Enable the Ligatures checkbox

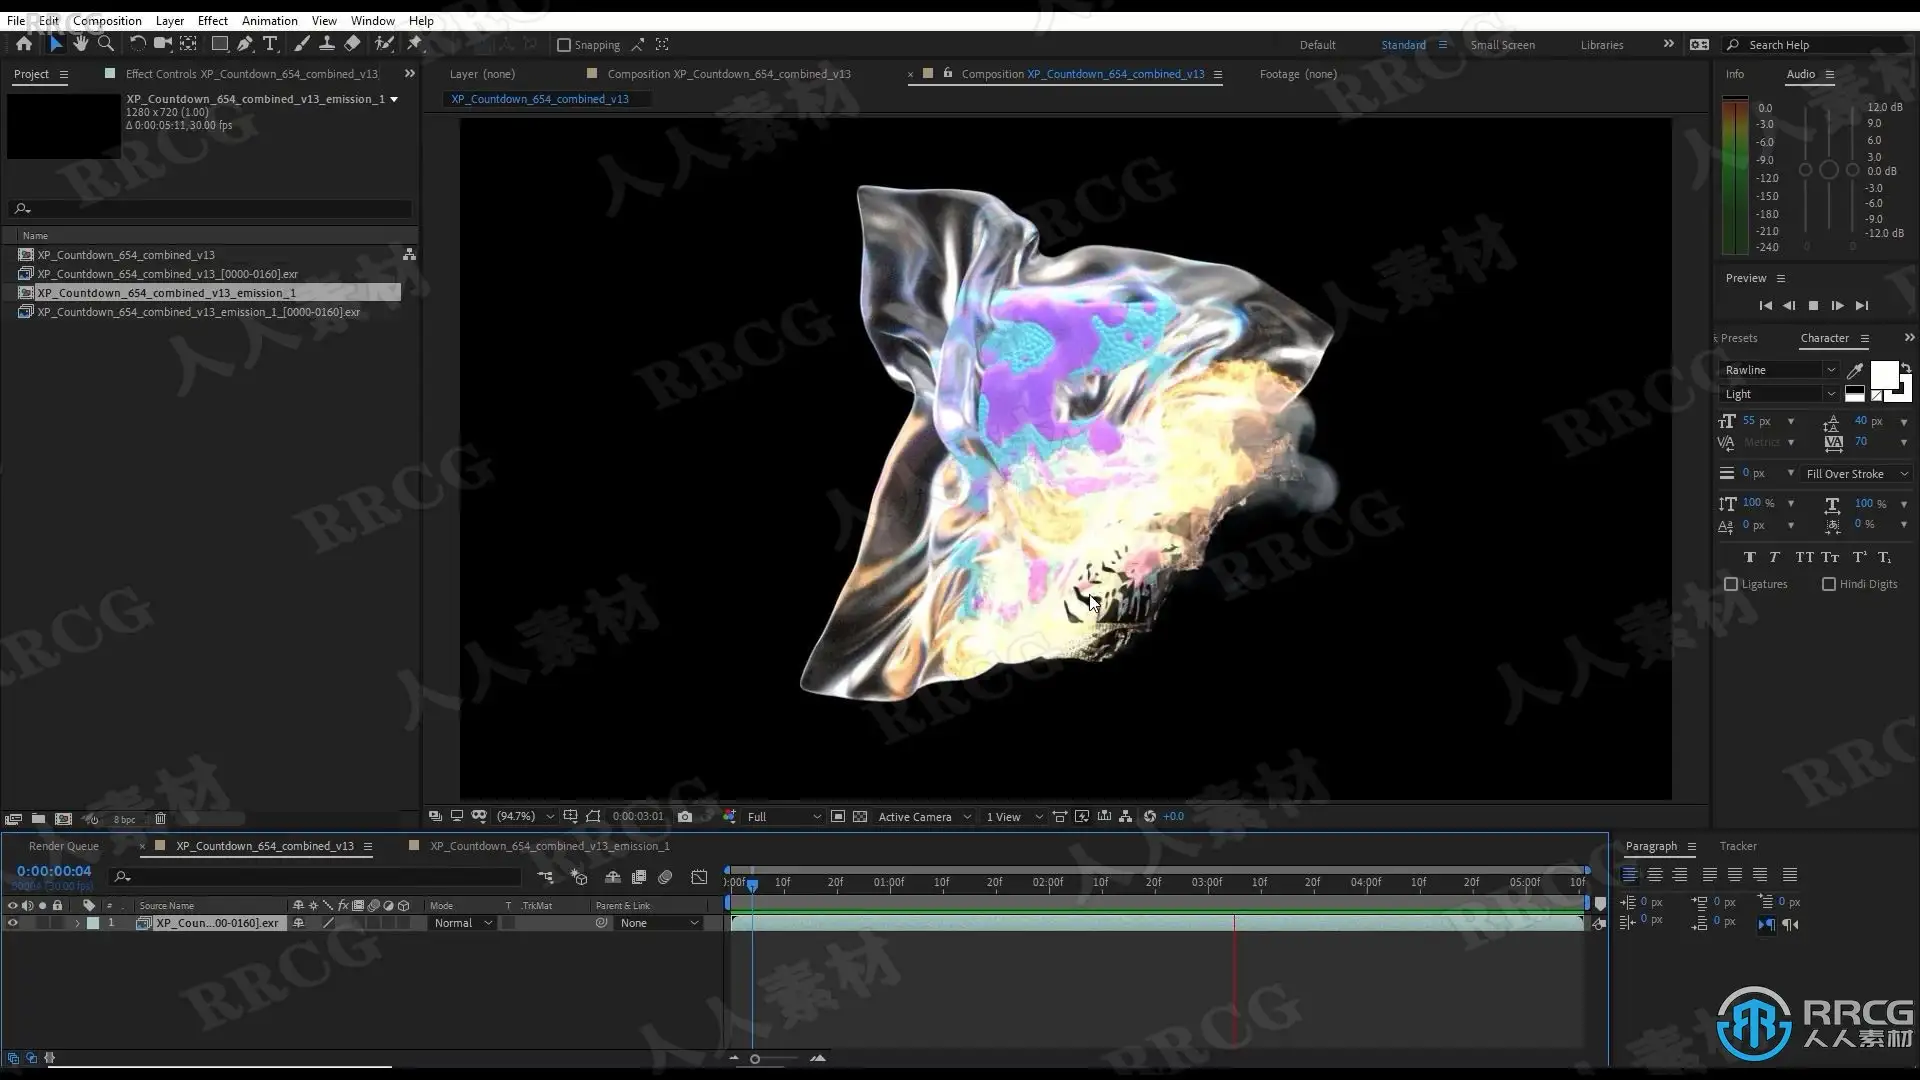[x=1731, y=584]
